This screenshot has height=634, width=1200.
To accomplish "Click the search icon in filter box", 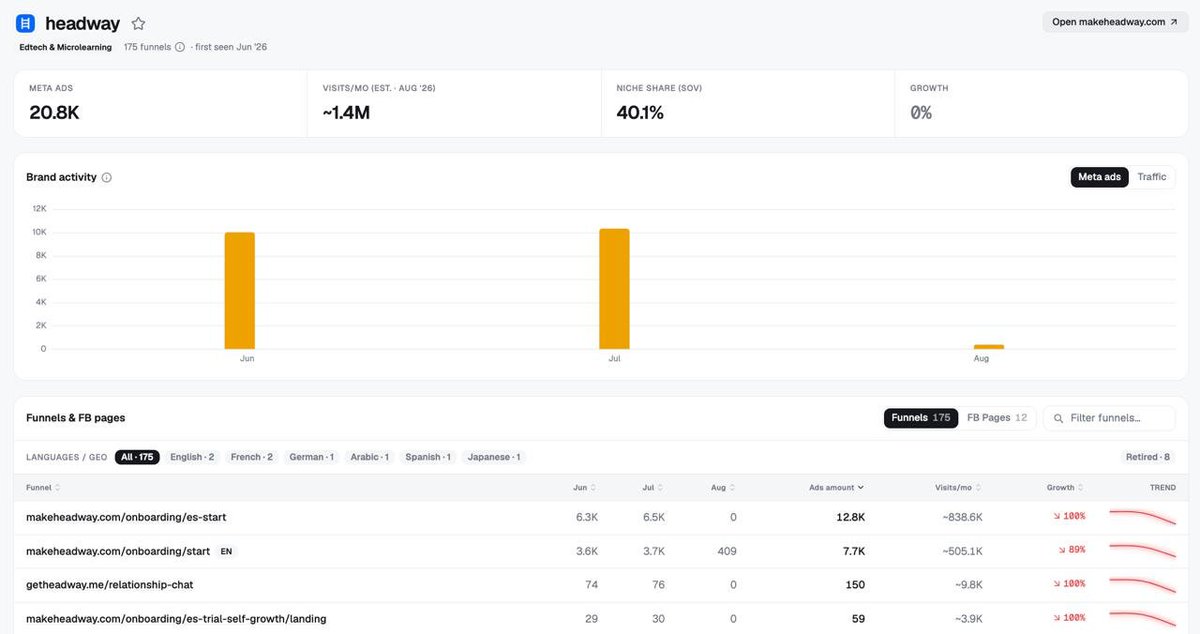I will point(1058,418).
